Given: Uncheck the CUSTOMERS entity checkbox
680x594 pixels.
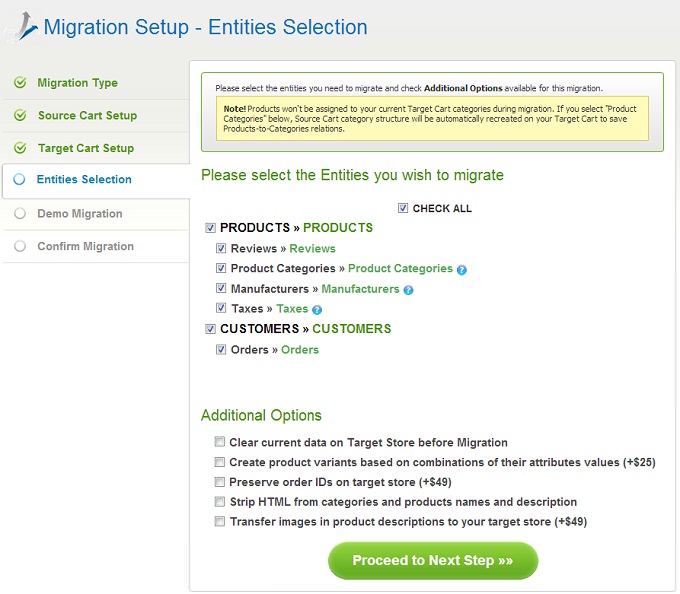Looking at the screenshot, I should [x=210, y=329].
